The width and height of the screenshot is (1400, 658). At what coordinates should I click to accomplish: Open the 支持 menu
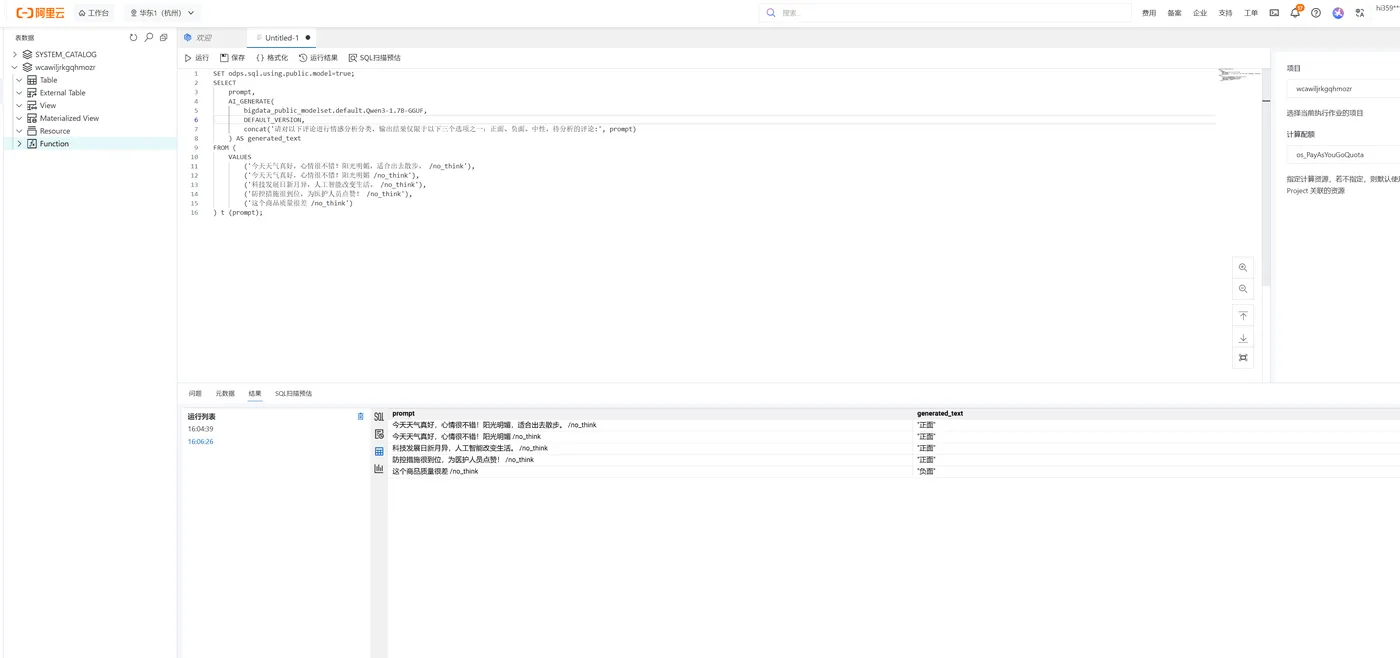point(1225,13)
